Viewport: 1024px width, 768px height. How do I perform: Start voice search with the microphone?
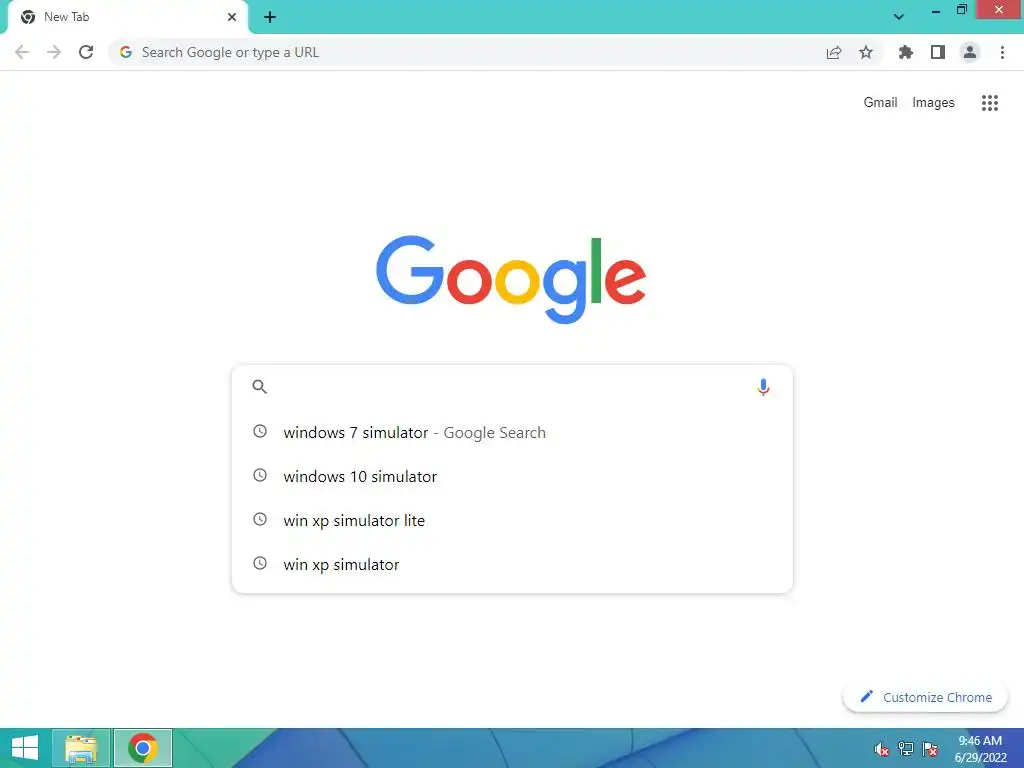click(x=763, y=387)
